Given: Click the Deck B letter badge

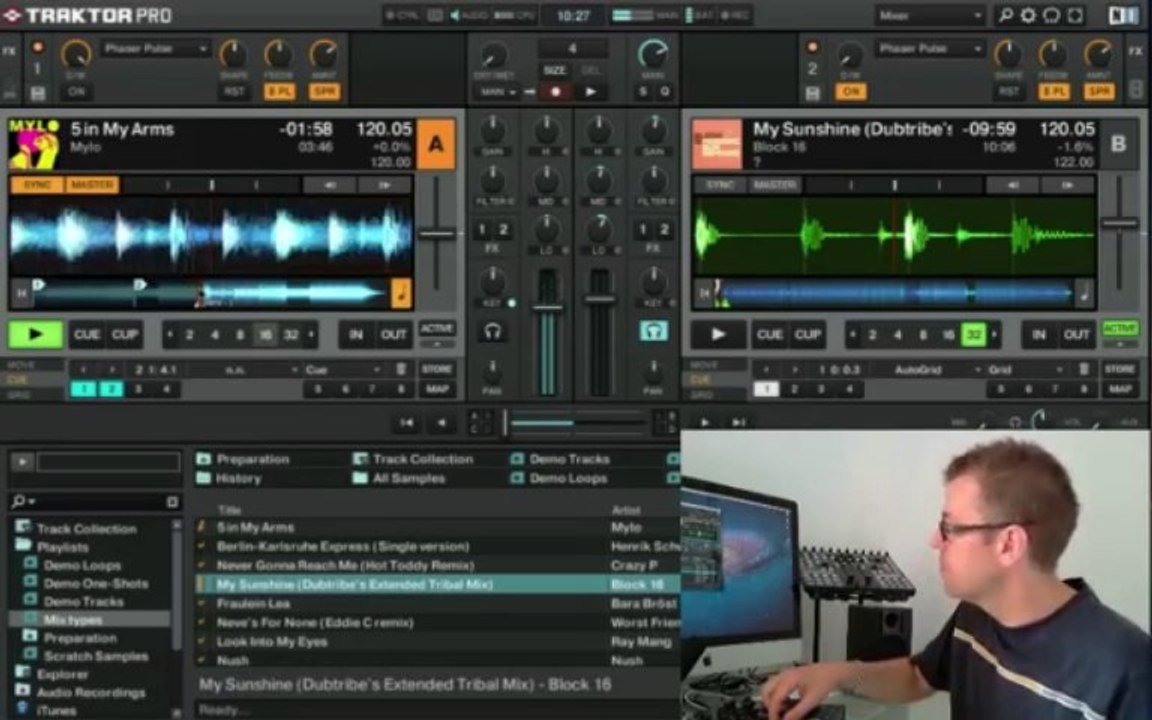Looking at the screenshot, I should coord(1118,144).
